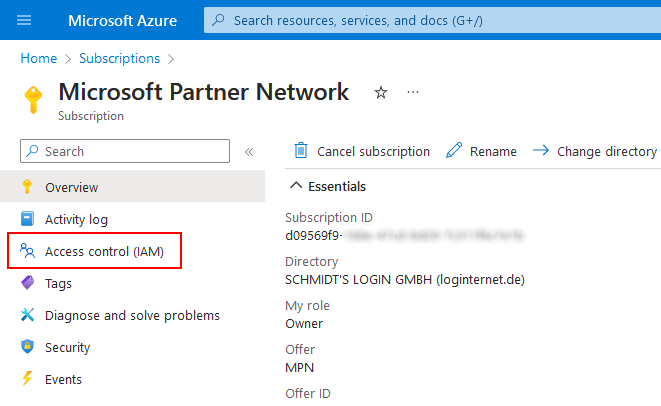
Task: Click the arrow Change directory icon
Action: click(540, 150)
